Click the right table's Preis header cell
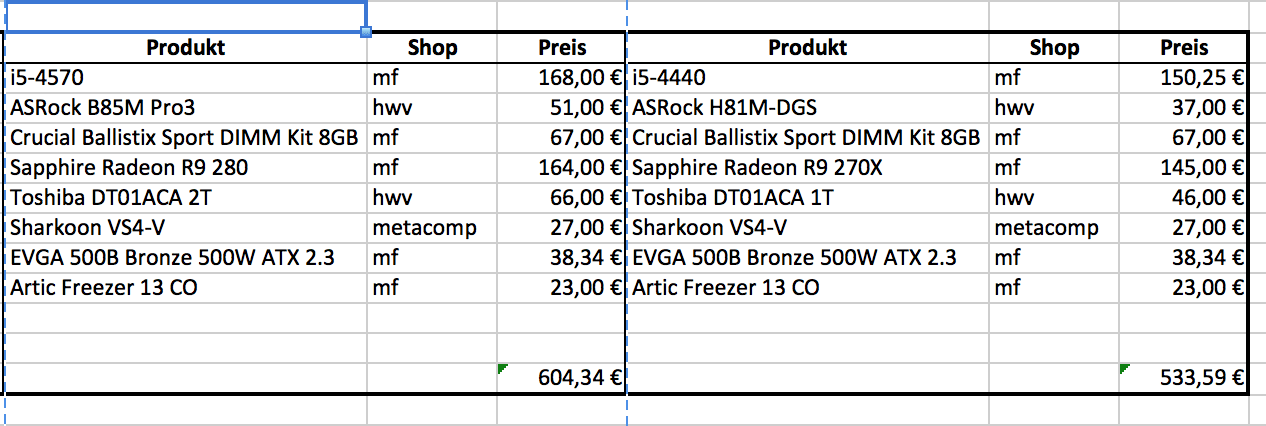This screenshot has width=1266, height=426. tap(1183, 47)
